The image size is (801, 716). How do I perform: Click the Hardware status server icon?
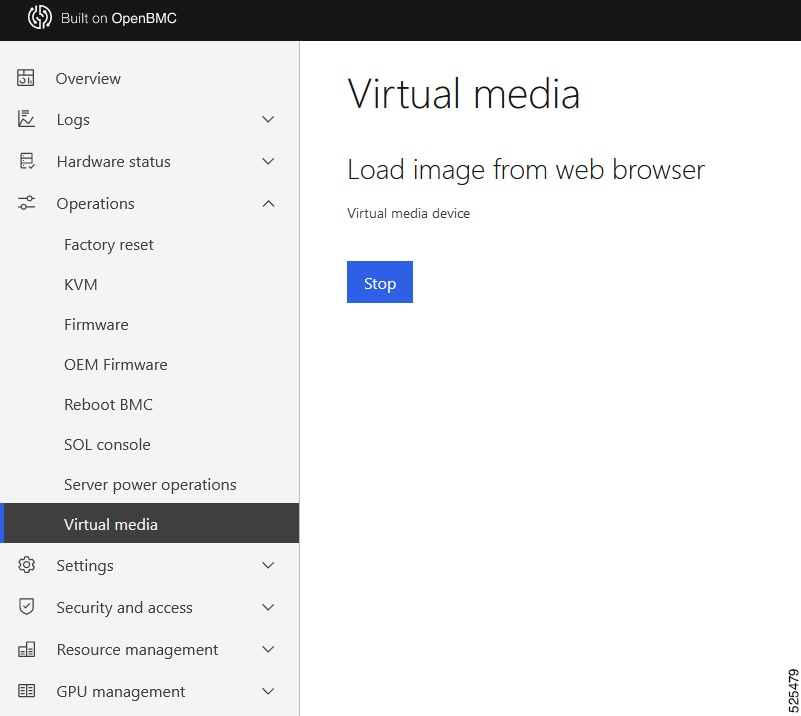pos(26,161)
